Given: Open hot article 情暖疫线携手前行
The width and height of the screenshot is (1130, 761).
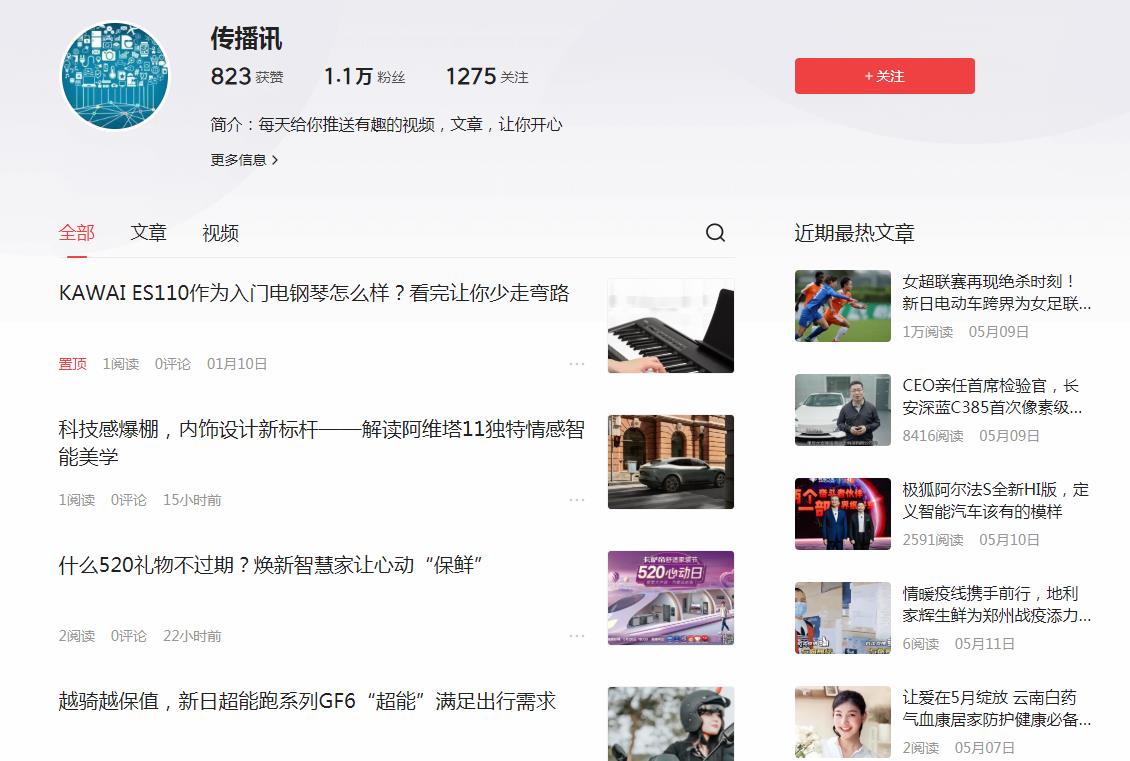Looking at the screenshot, I should point(996,604).
